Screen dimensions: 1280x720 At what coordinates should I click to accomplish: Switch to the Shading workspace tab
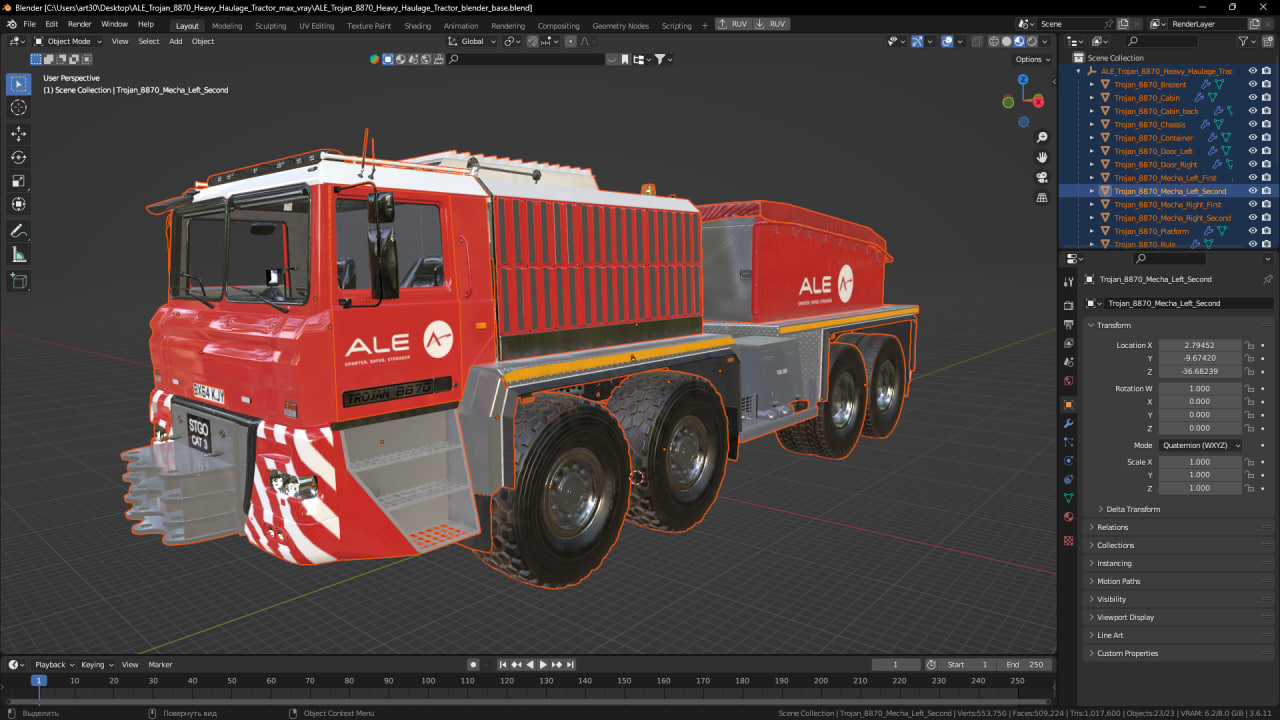click(x=417, y=25)
